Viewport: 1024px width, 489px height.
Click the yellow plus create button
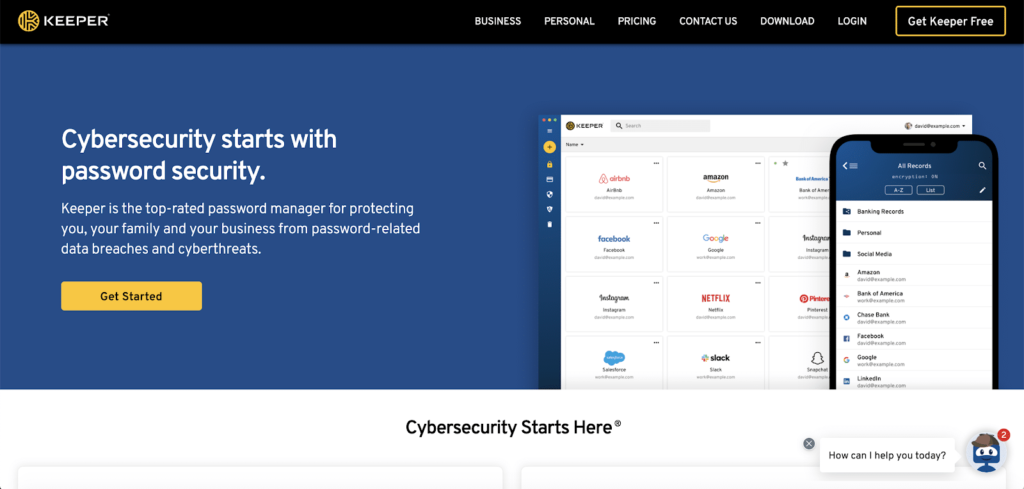pos(549,147)
